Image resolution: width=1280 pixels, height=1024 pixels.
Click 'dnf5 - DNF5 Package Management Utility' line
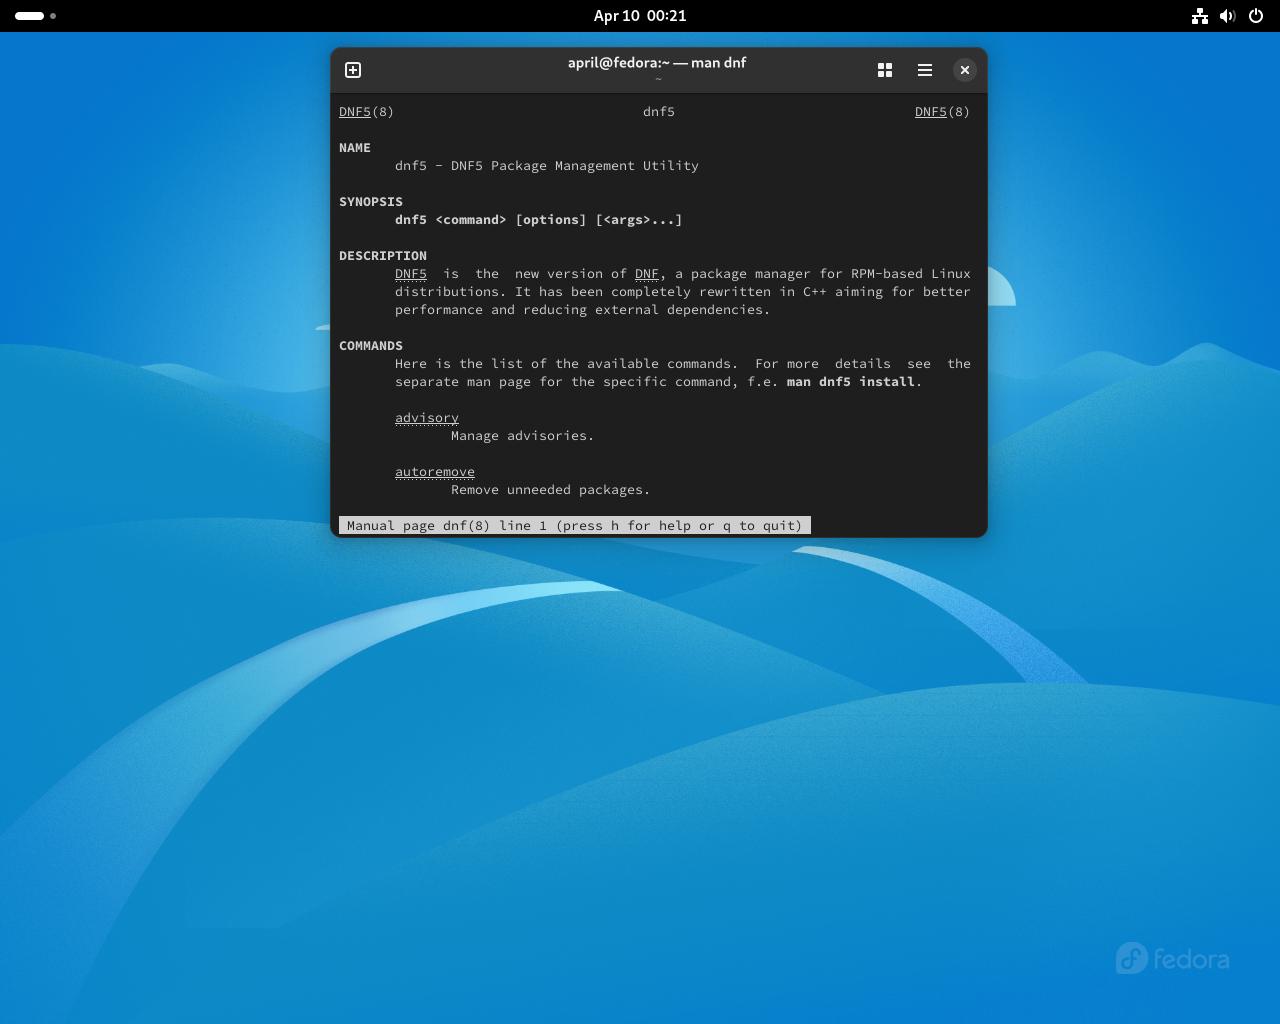(547, 166)
